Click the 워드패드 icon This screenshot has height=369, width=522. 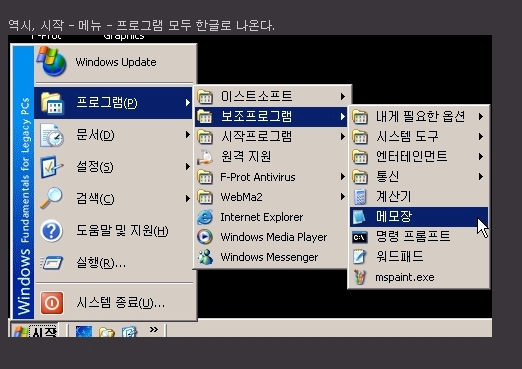(x=360, y=257)
